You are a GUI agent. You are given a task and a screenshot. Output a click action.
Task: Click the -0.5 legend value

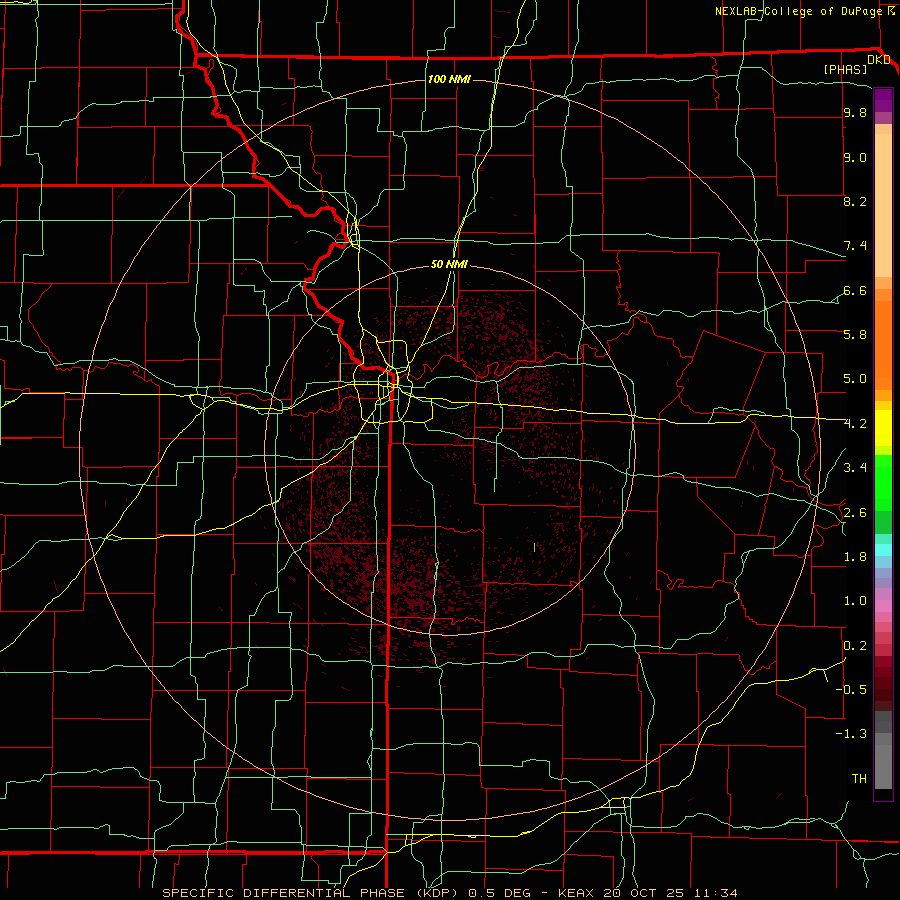tap(851, 689)
